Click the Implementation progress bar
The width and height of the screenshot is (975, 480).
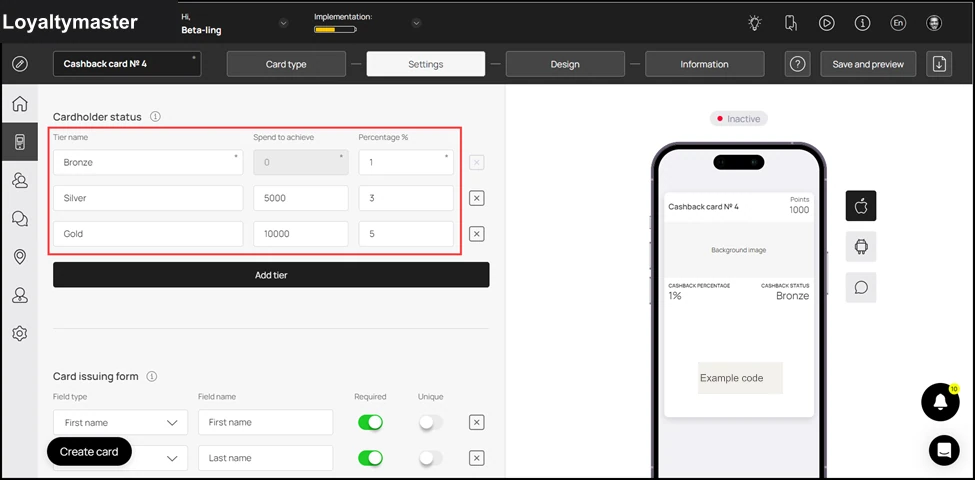[x=335, y=29]
